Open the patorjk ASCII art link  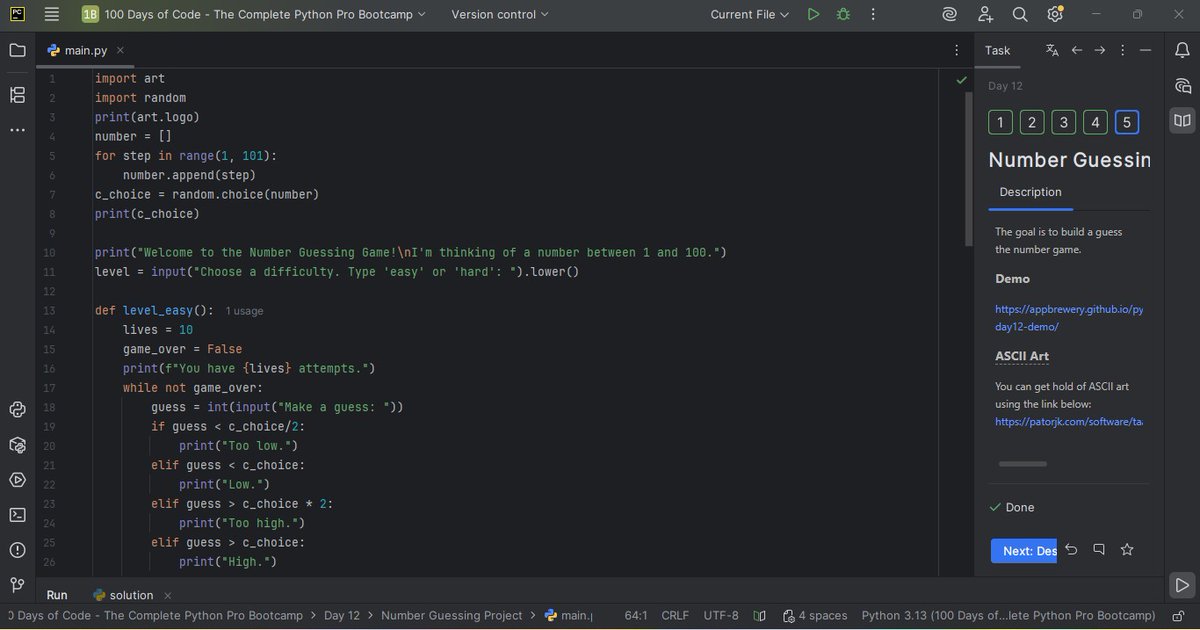coord(1069,422)
